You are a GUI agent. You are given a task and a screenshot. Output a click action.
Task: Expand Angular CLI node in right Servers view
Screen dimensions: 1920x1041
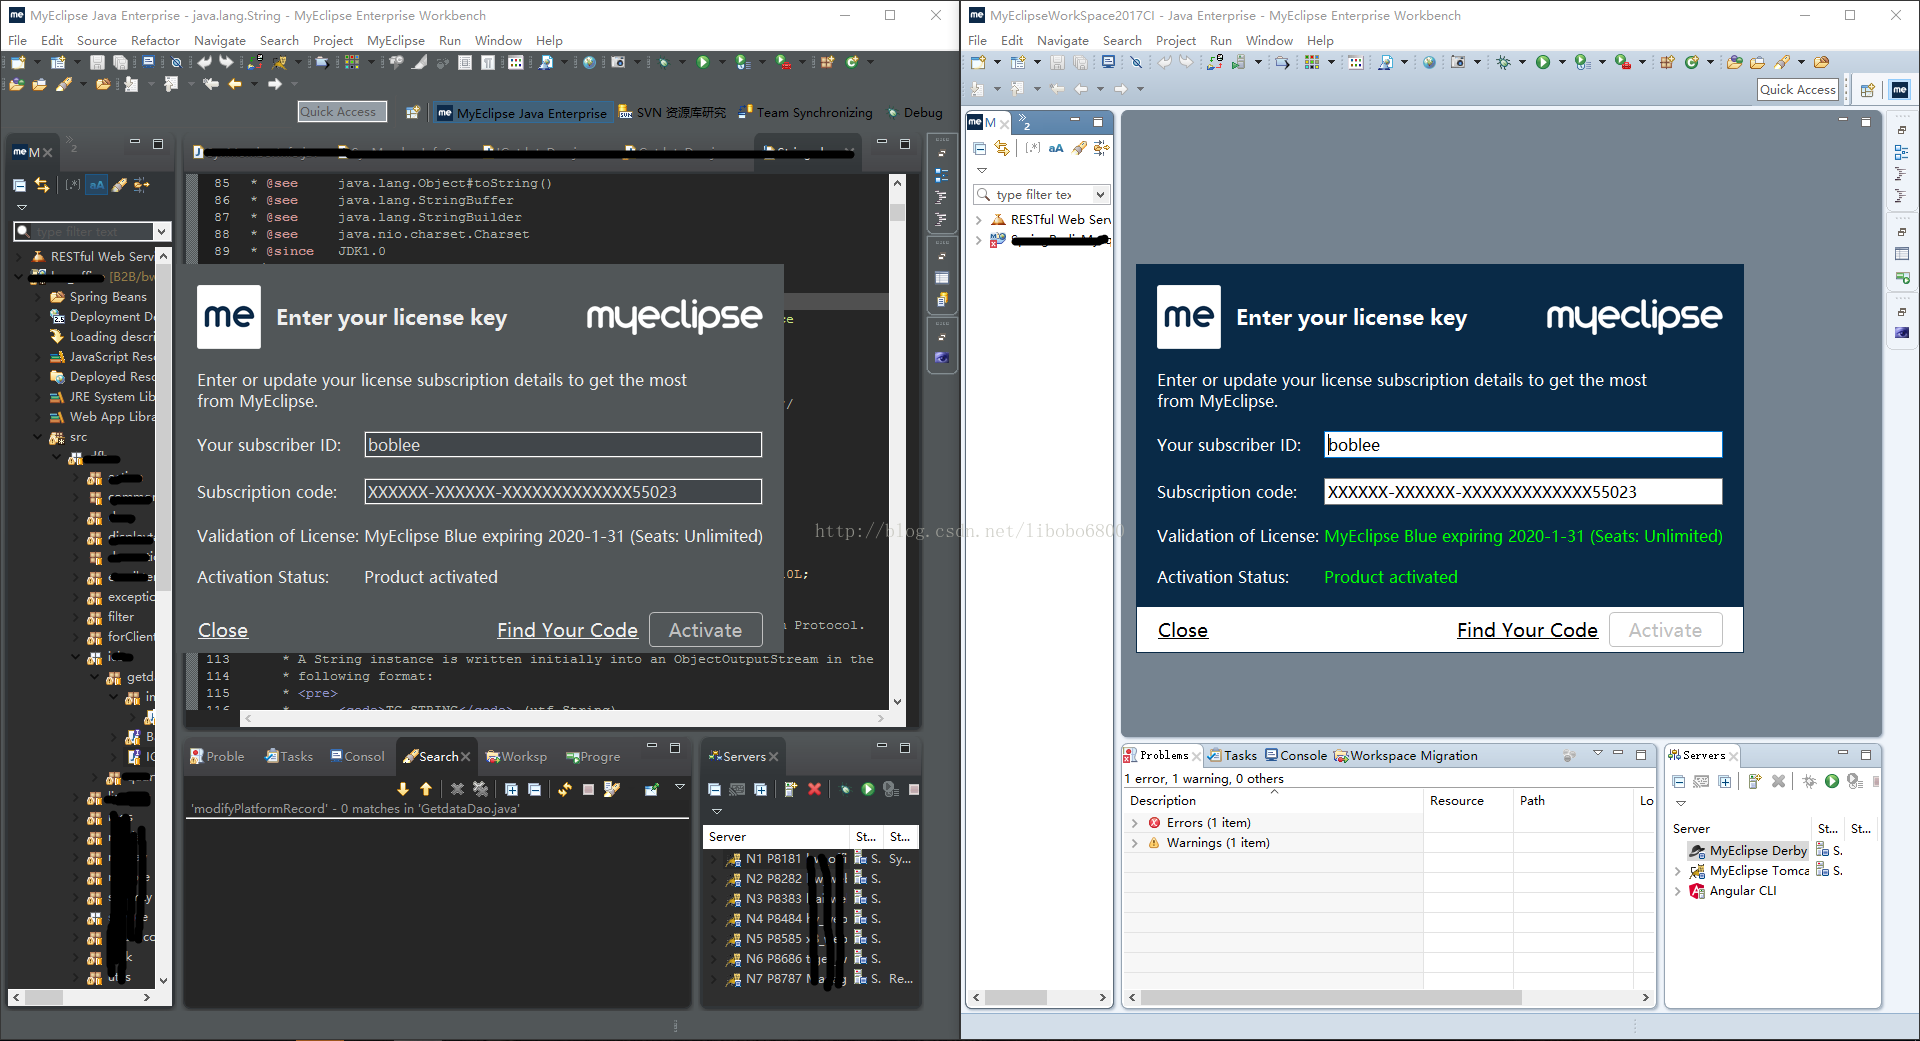[1678, 891]
